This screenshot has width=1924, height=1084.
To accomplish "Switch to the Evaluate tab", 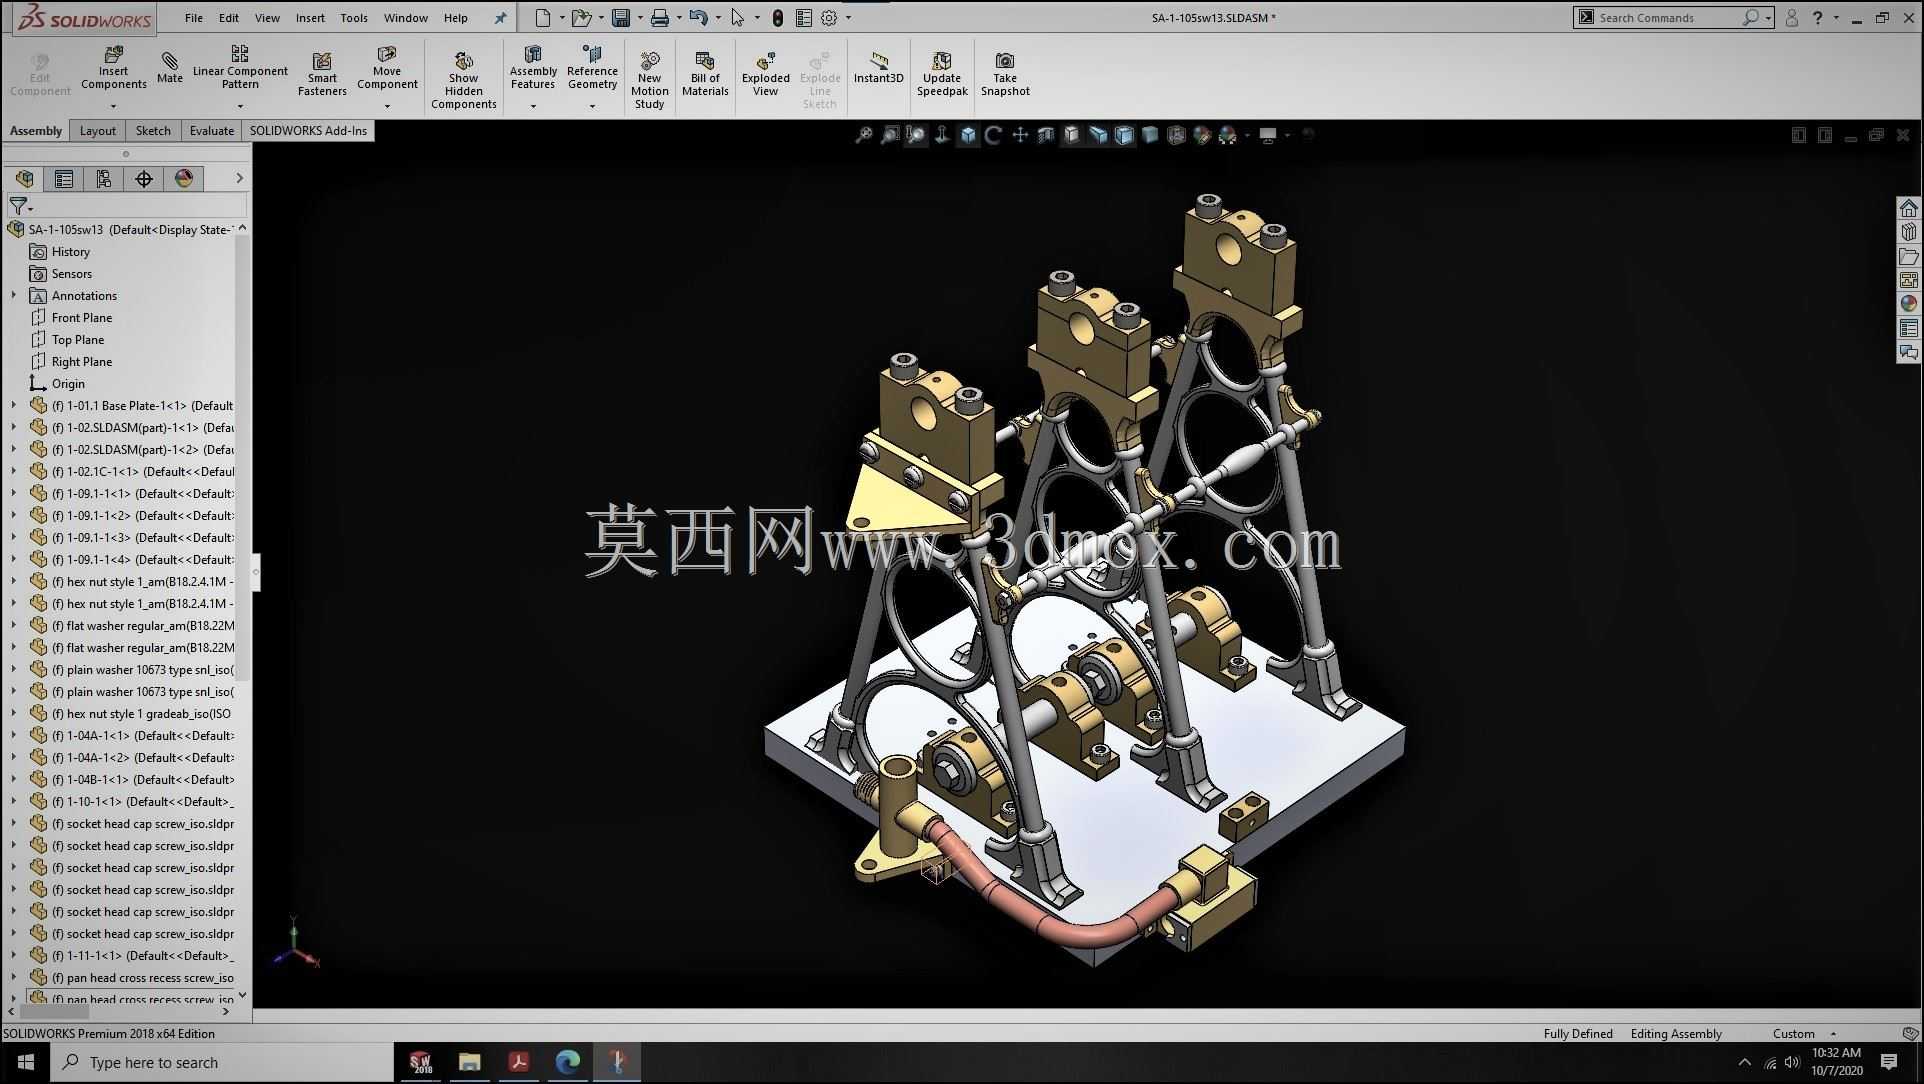I will click(212, 131).
